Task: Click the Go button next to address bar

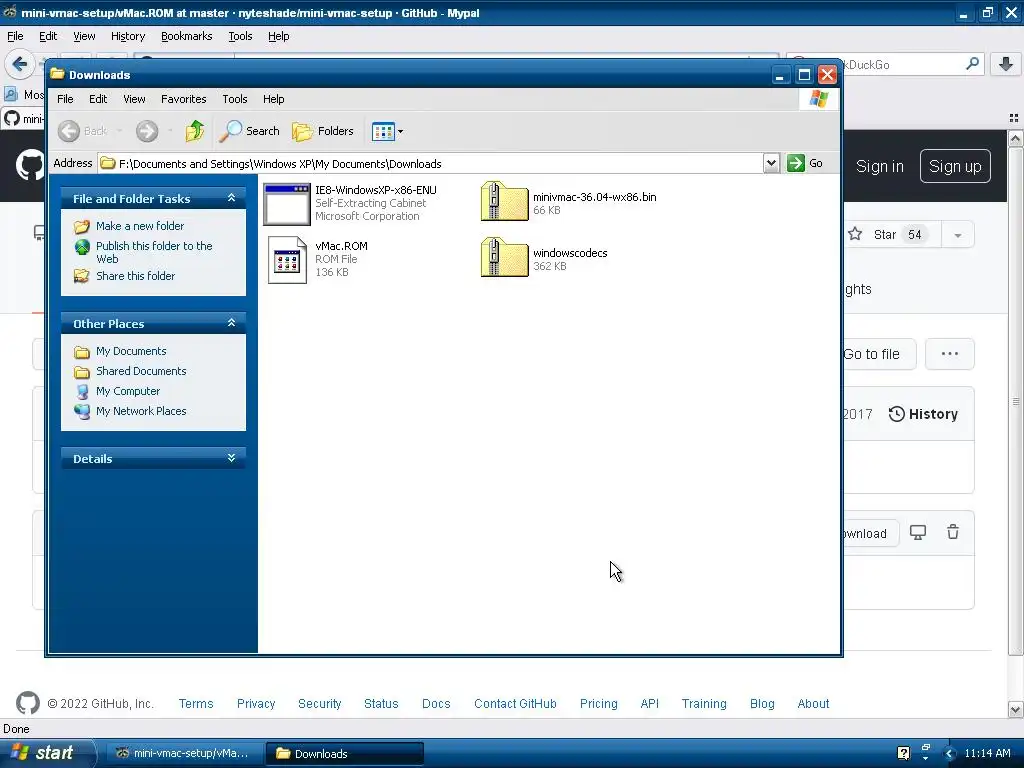Action: pos(805,163)
